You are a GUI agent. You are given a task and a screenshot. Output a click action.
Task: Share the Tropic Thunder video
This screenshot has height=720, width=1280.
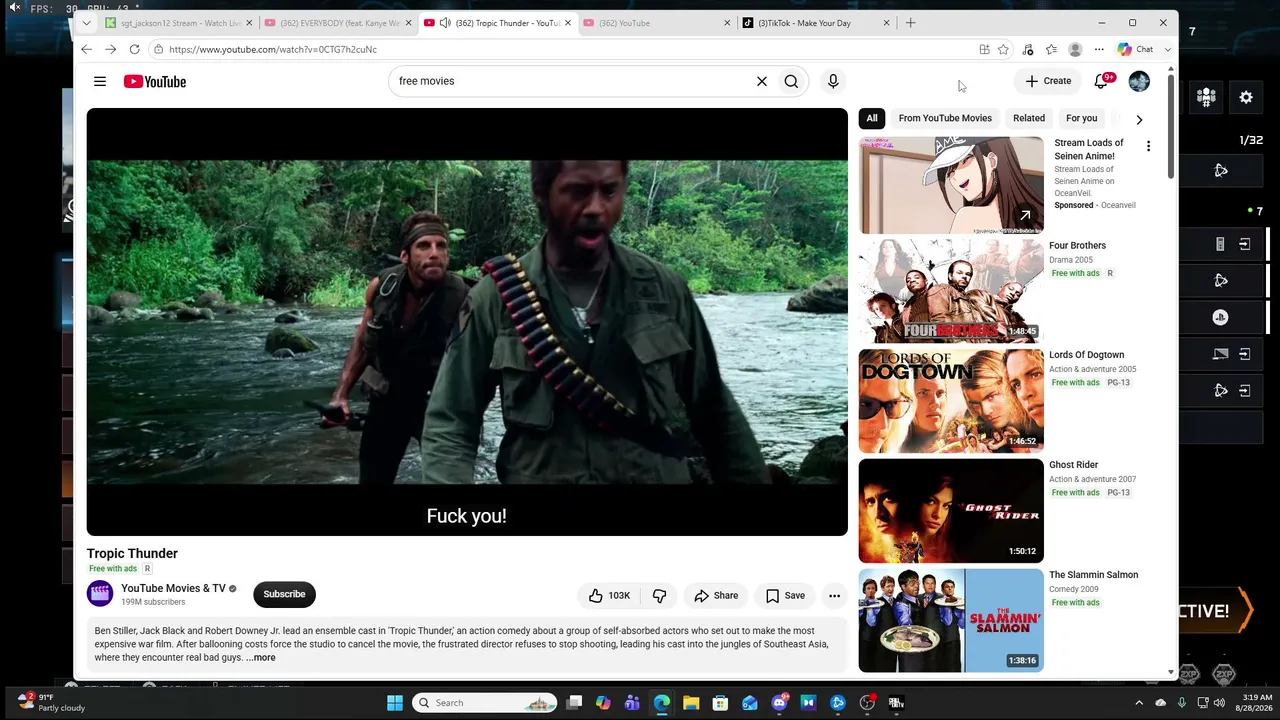point(716,596)
